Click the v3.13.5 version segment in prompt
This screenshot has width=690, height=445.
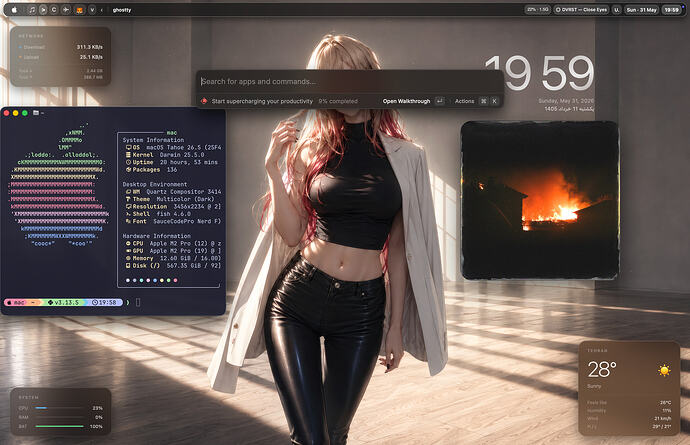pyautogui.click(x=63, y=302)
